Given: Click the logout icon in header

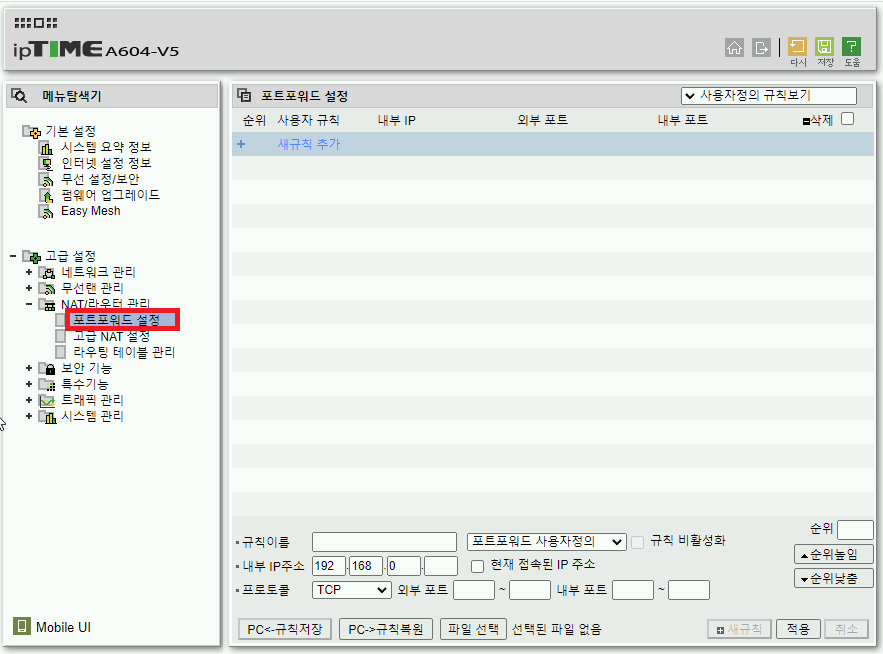Looking at the screenshot, I should (x=761, y=48).
